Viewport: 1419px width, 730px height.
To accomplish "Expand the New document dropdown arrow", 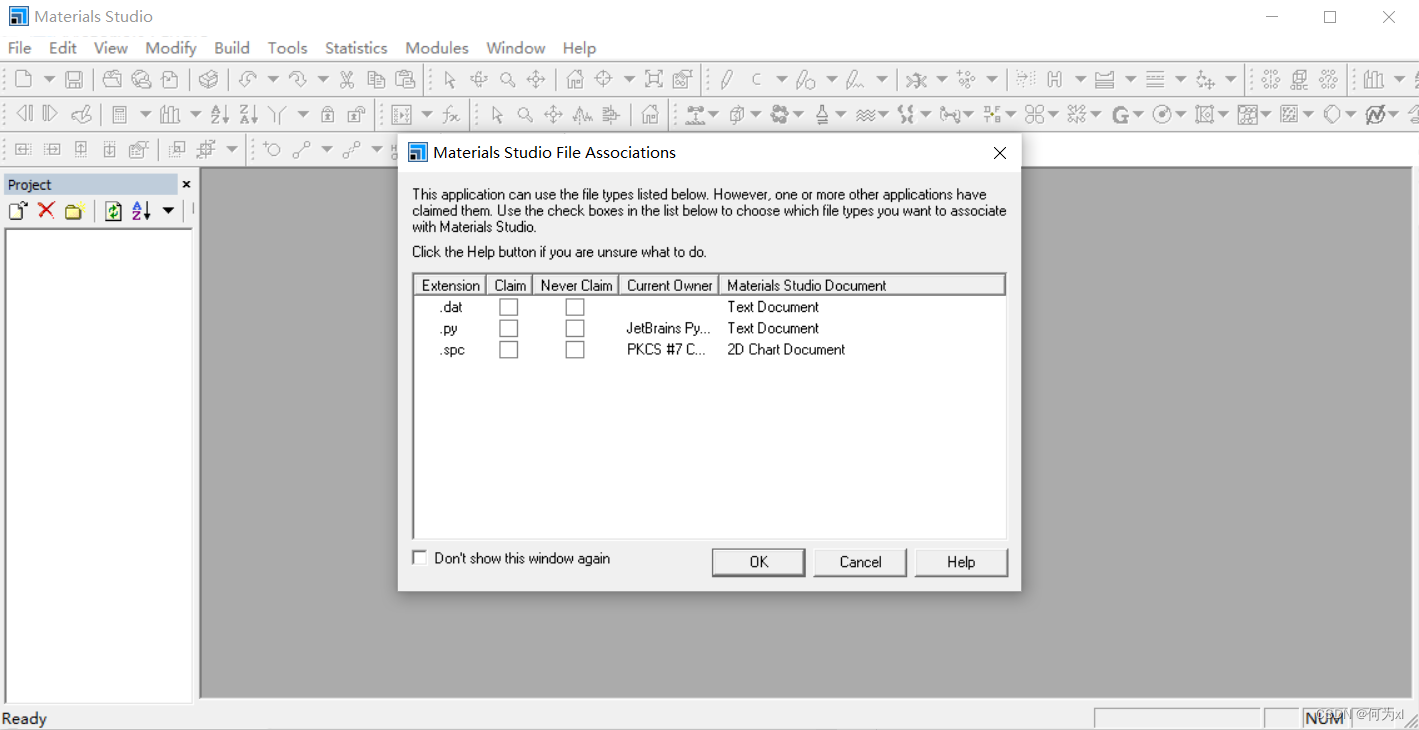I will 48,79.
